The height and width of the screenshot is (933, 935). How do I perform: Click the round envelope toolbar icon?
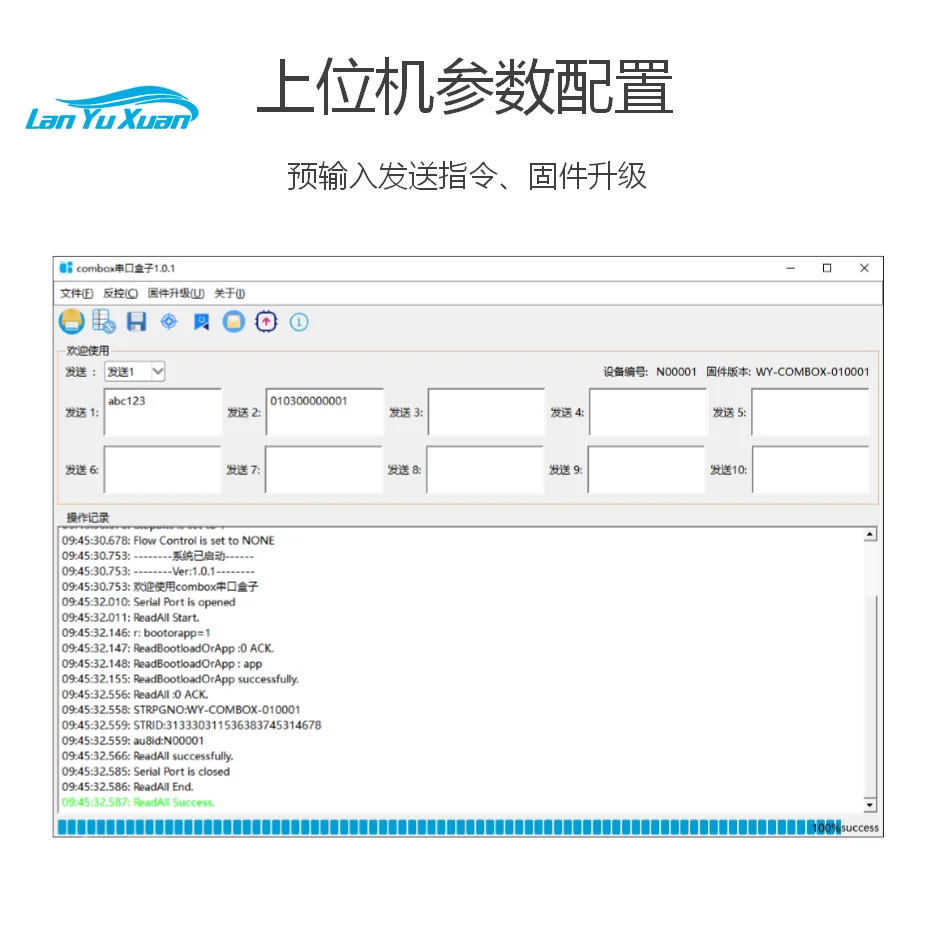point(234,322)
